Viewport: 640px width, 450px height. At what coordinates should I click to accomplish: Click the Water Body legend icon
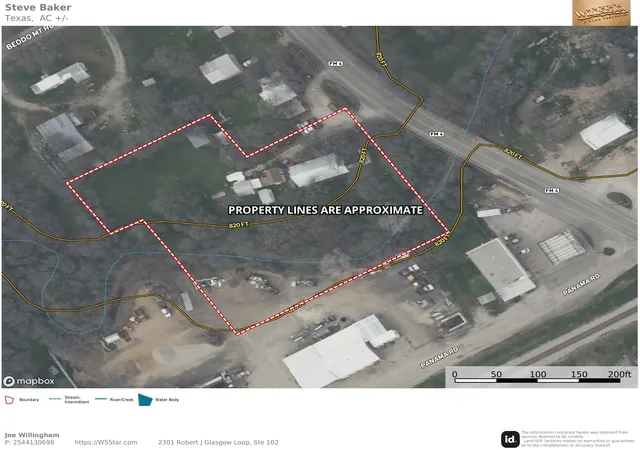coord(145,400)
